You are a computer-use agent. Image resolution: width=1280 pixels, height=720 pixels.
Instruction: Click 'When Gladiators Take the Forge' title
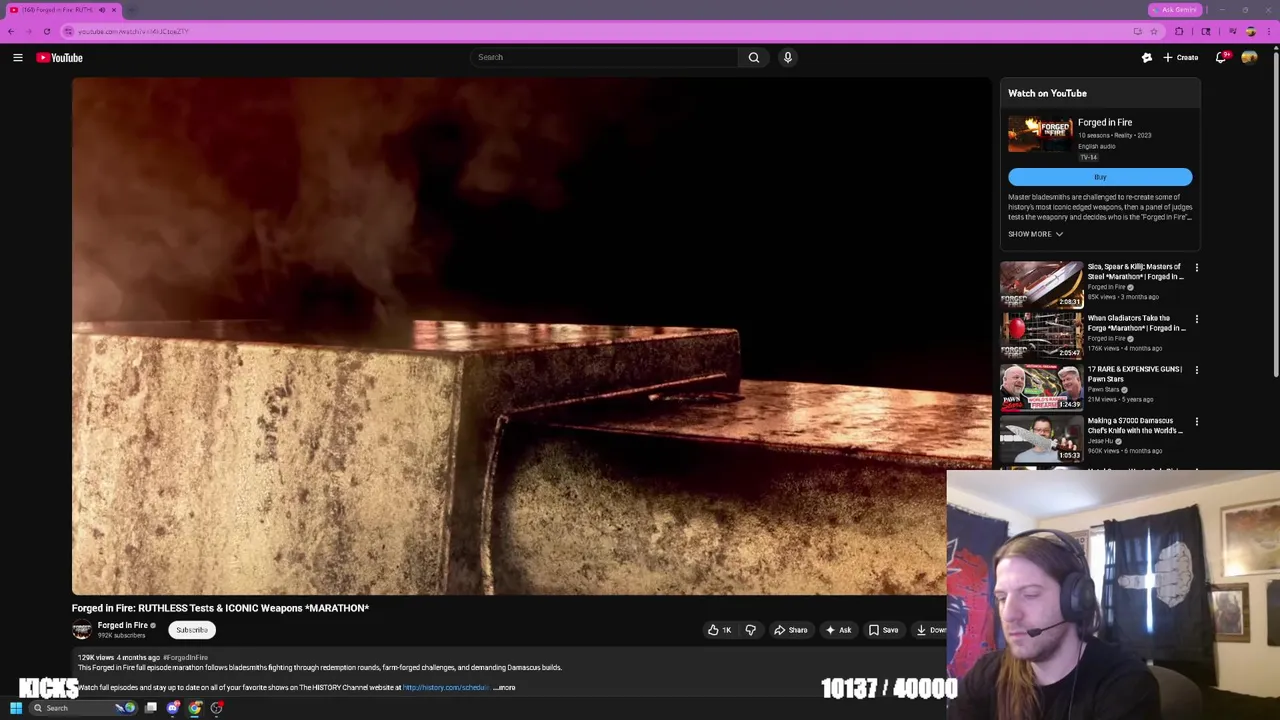(1135, 322)
